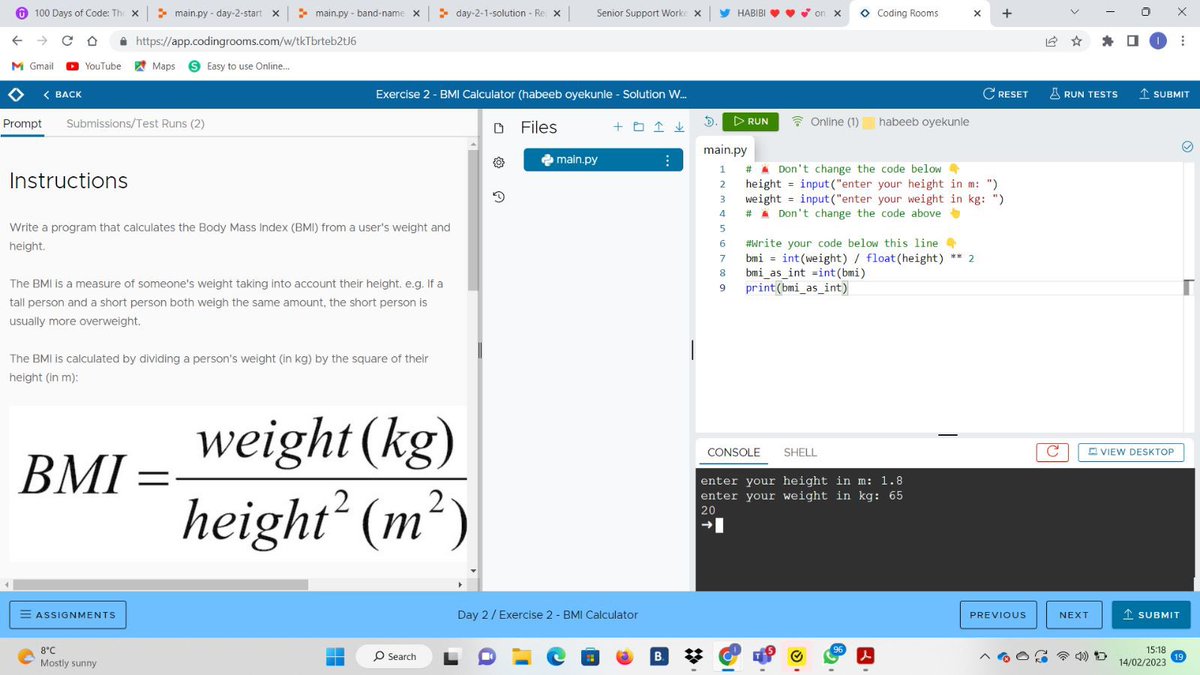This screenshot has width=1200, height=675.
Task: Go to the PREVIOUS exercise
Action: click(998, 614)
